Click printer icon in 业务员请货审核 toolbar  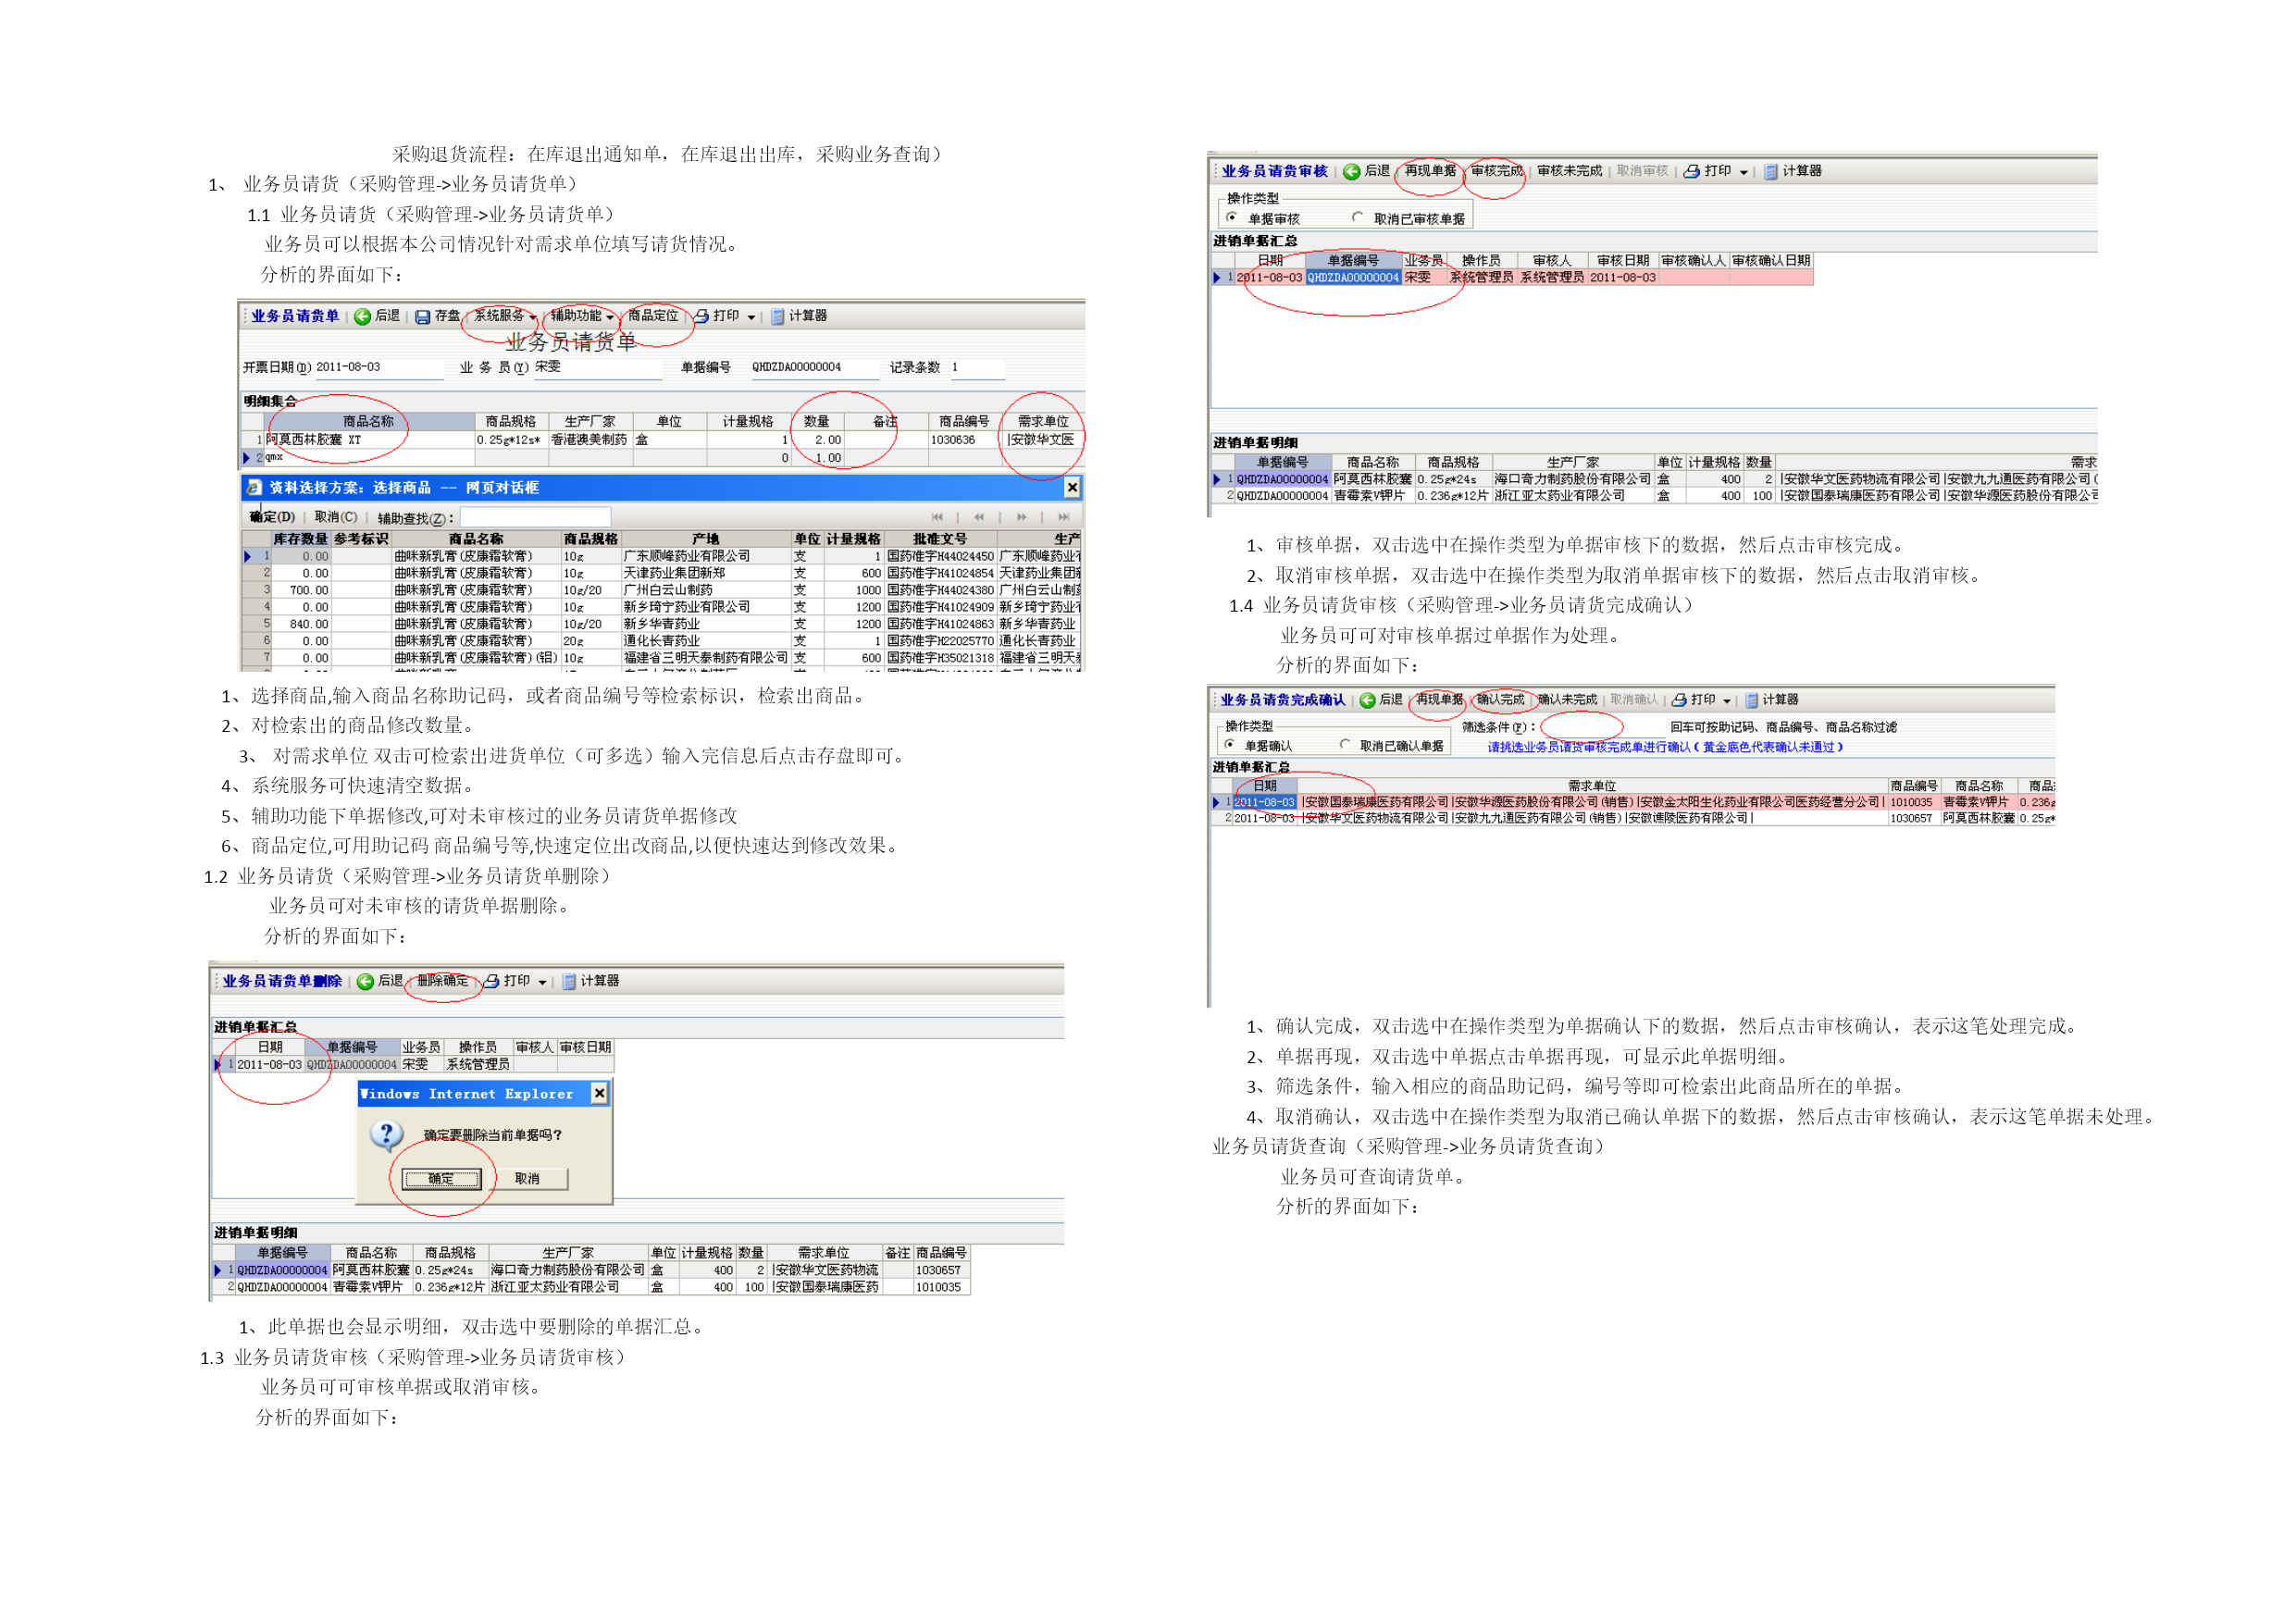[x=1692, y=172]
